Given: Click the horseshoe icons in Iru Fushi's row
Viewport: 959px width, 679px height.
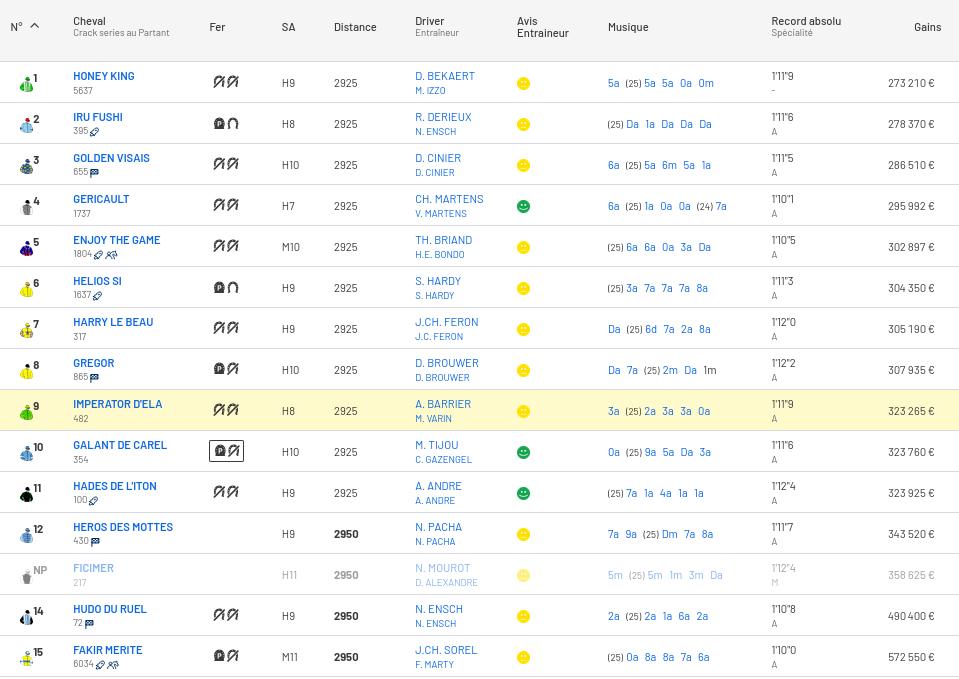Looking at the screenshot, I should [x=225, y=124].
